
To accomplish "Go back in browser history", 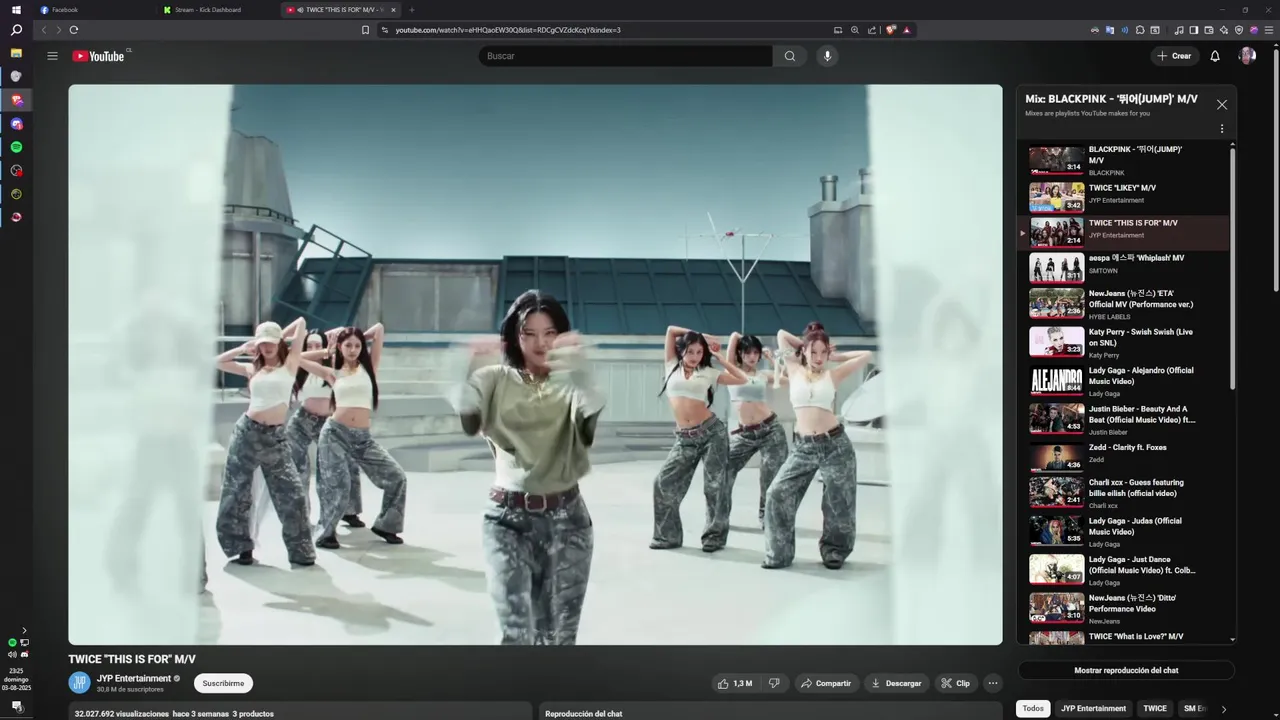I will click(x=43, y=30).
